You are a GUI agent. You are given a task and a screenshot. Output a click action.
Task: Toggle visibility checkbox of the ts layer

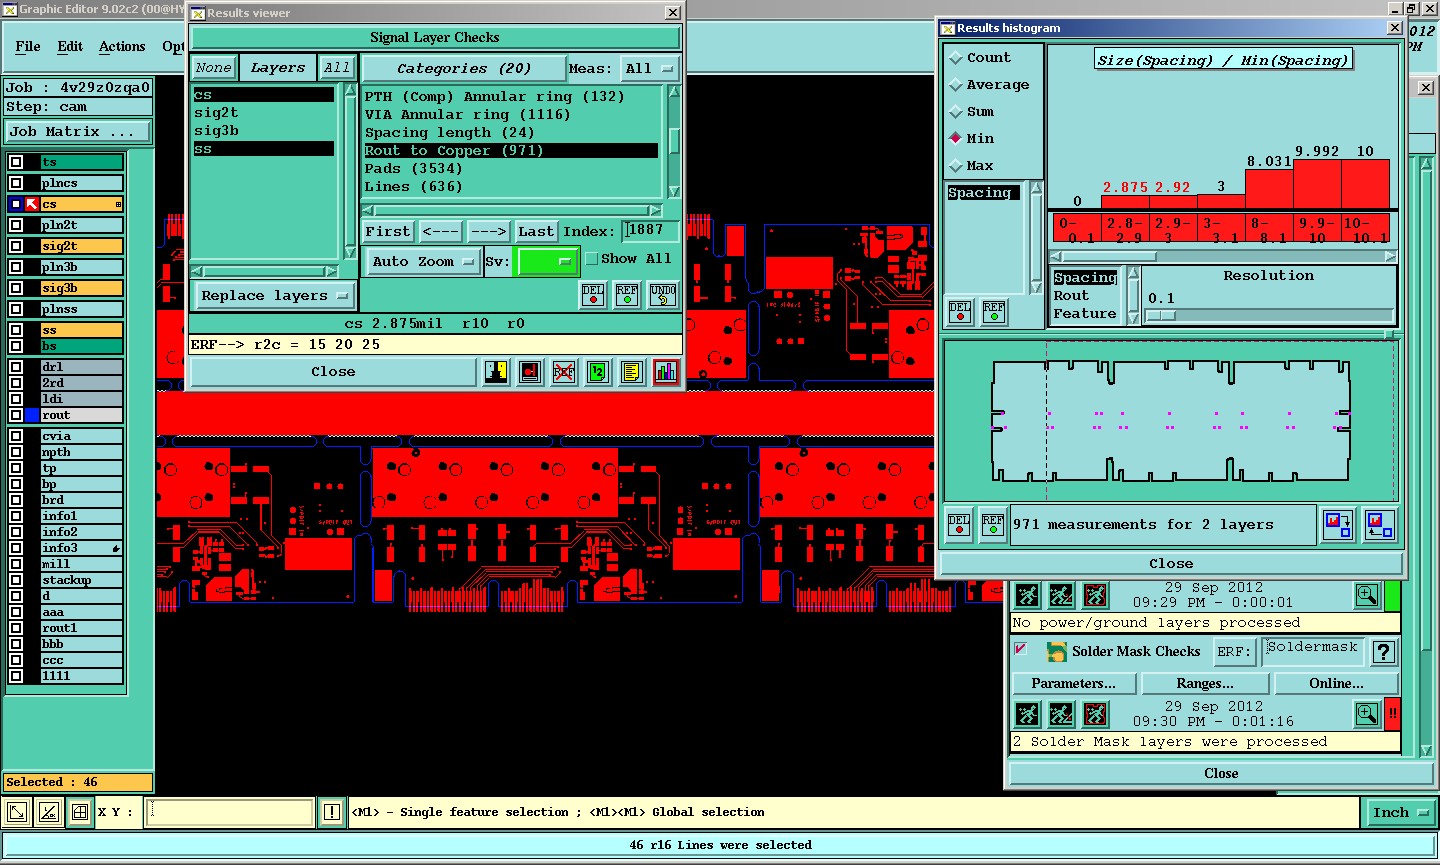[16, 162]
